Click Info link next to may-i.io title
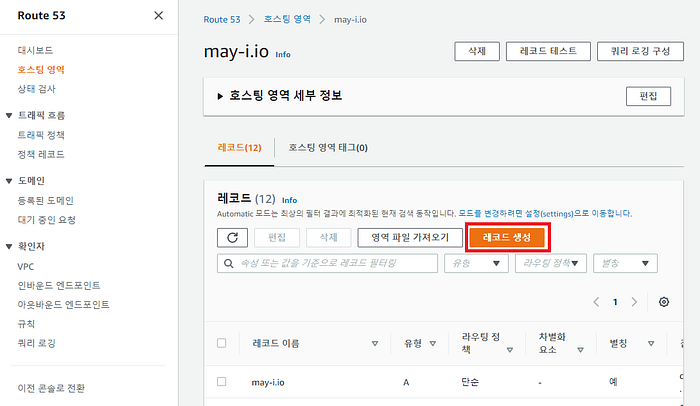Viewport: 700px width, 406px height. click(x=283, y=54)
